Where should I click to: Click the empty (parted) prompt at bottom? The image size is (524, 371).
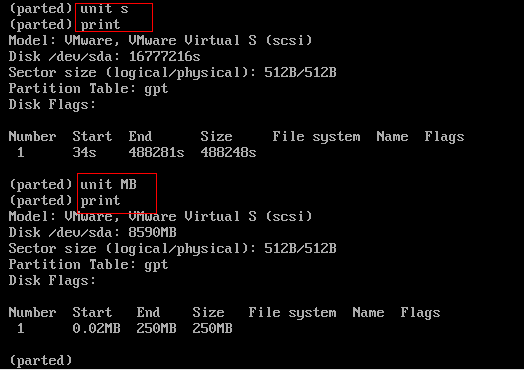coord(41,361)
